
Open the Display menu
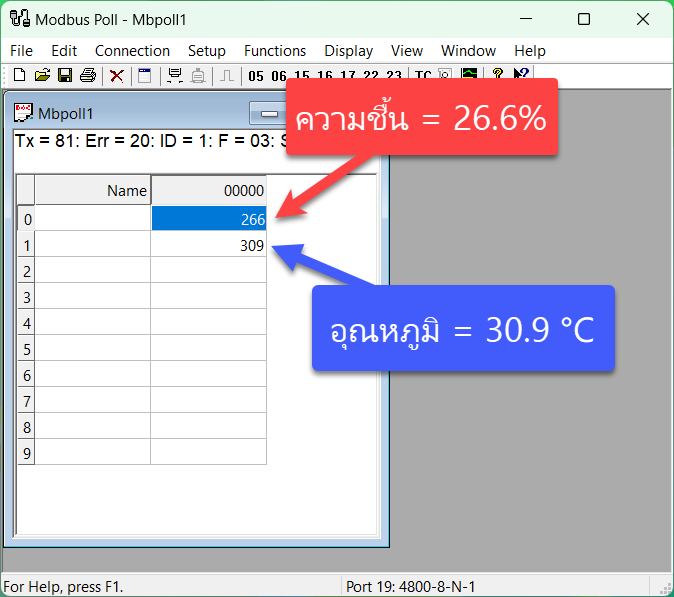point(349,51)
